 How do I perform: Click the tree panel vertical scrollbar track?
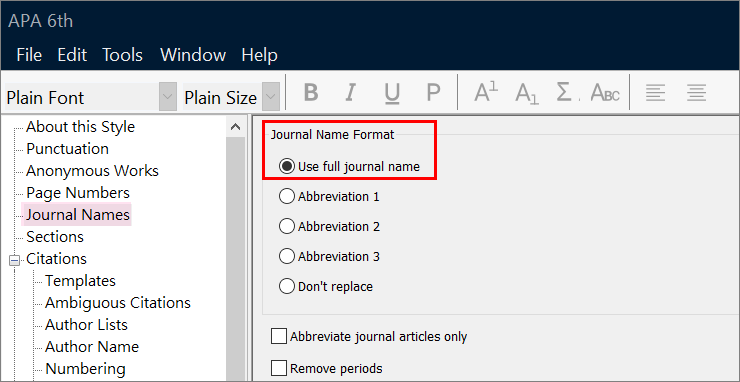pyautogui.click(x=236, y=258)
